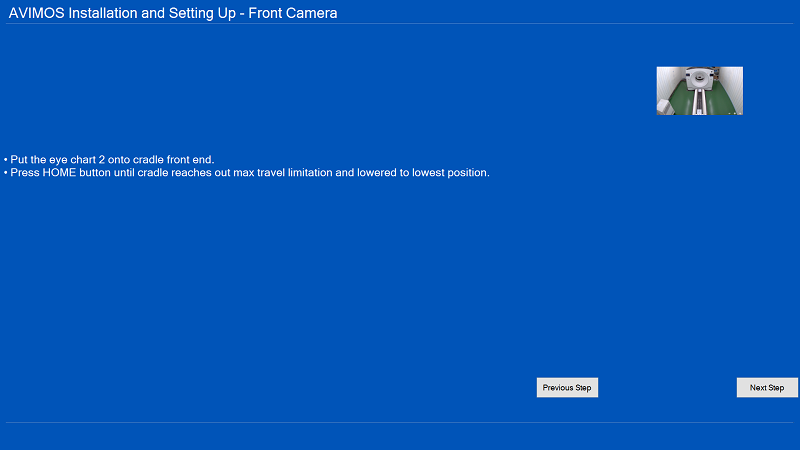800x450 pixels.
Task: Click the Next Step button
Action: point(767,388)
